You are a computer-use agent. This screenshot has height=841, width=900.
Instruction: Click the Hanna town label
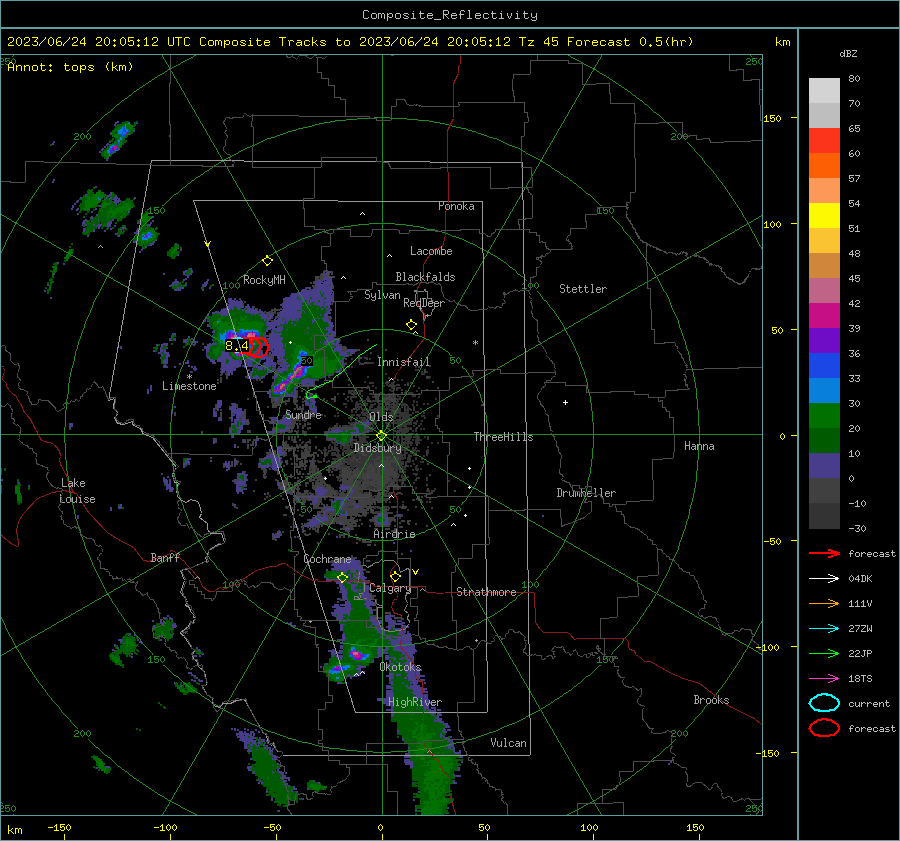699,446
